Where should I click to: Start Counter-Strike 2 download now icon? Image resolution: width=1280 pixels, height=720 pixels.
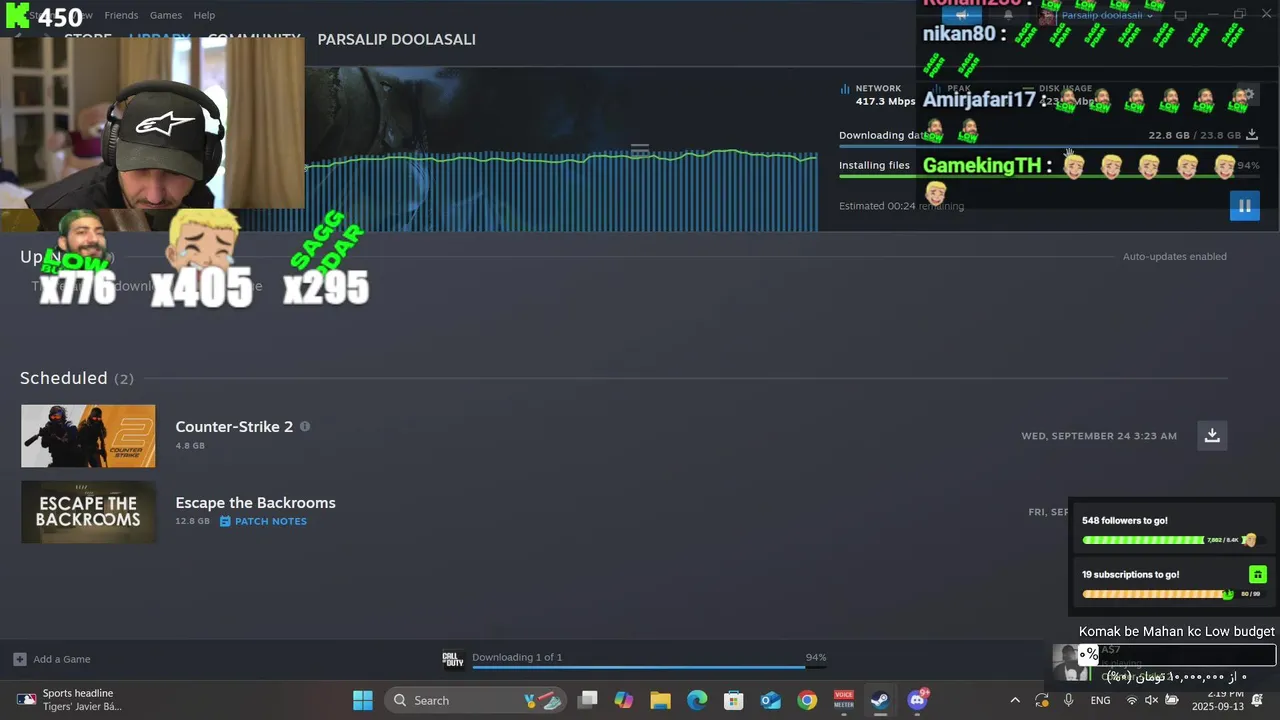(x=1212, y=435)
